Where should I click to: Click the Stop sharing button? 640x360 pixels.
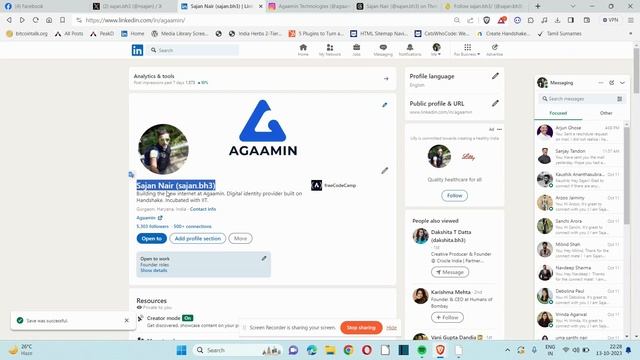tap(361, 327)
